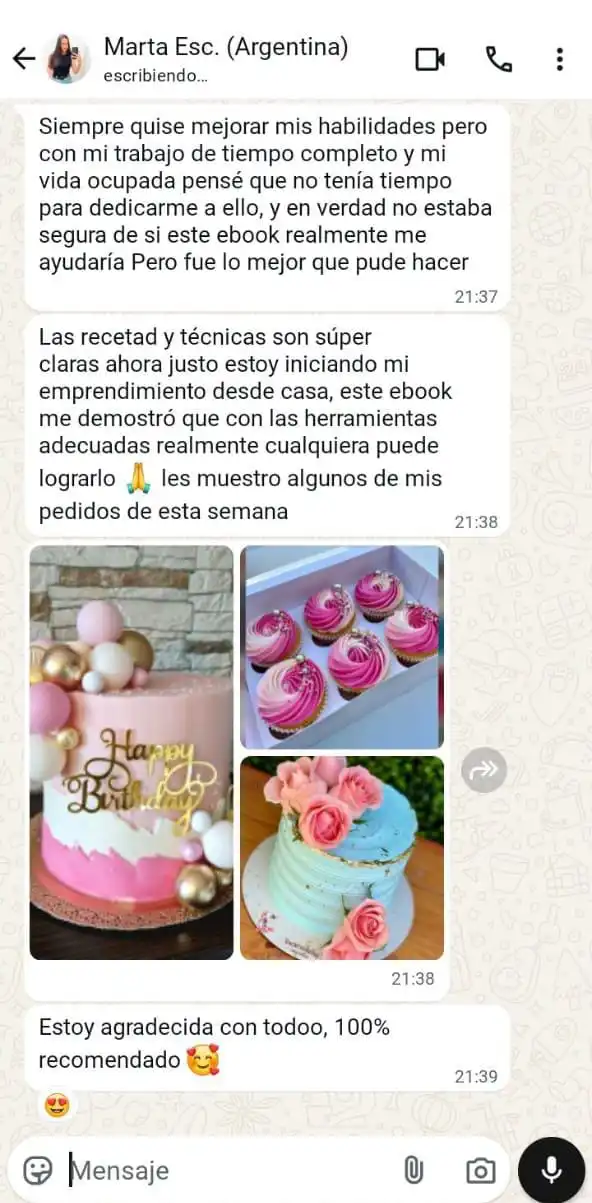Open the camera from message bar
Screen dimensions: 592x1203
(481, 1170)
